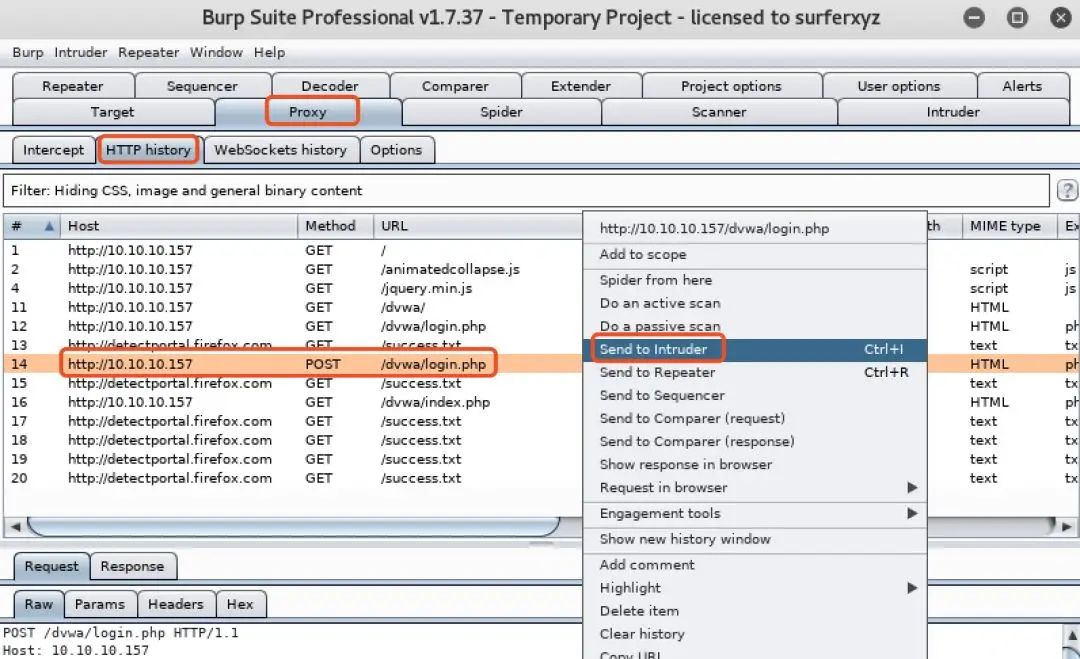This screenshot has height=659, width=1080.
Task: Open the Alerts tab
Action: (1022, 86)
